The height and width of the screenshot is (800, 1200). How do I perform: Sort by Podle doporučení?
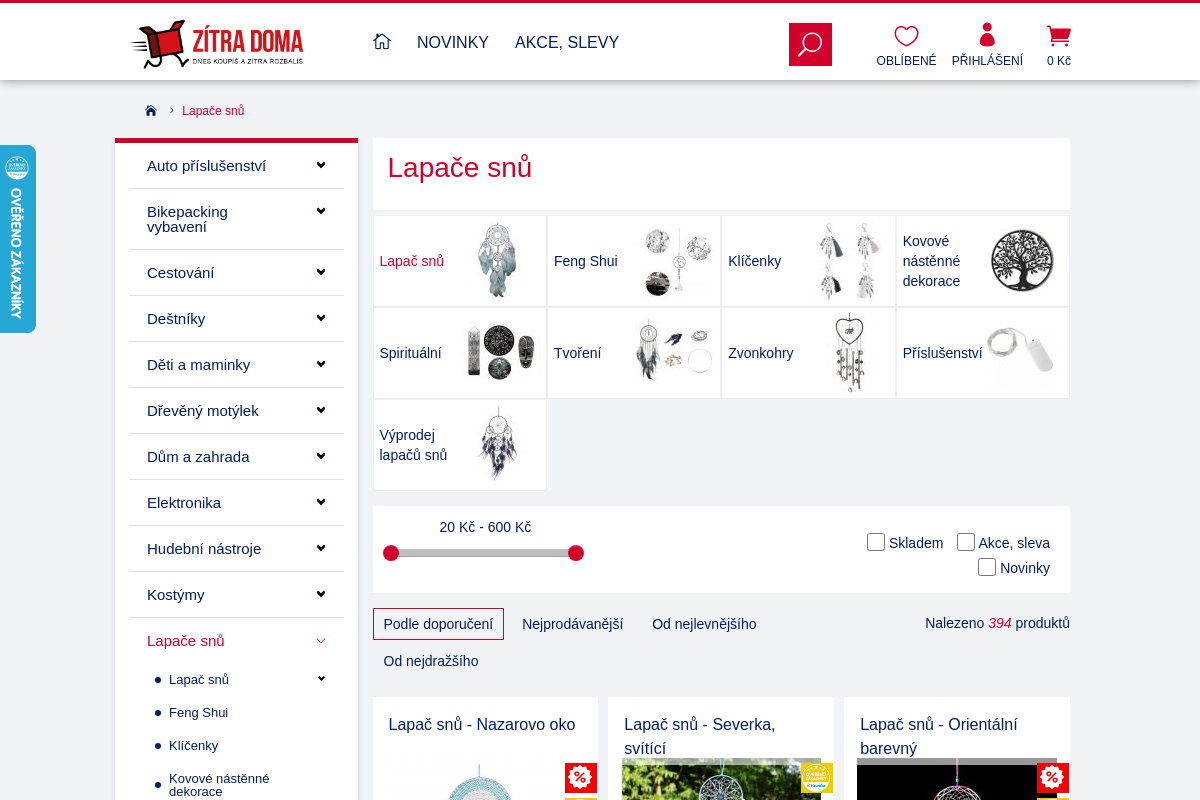[x=438, y=624]
